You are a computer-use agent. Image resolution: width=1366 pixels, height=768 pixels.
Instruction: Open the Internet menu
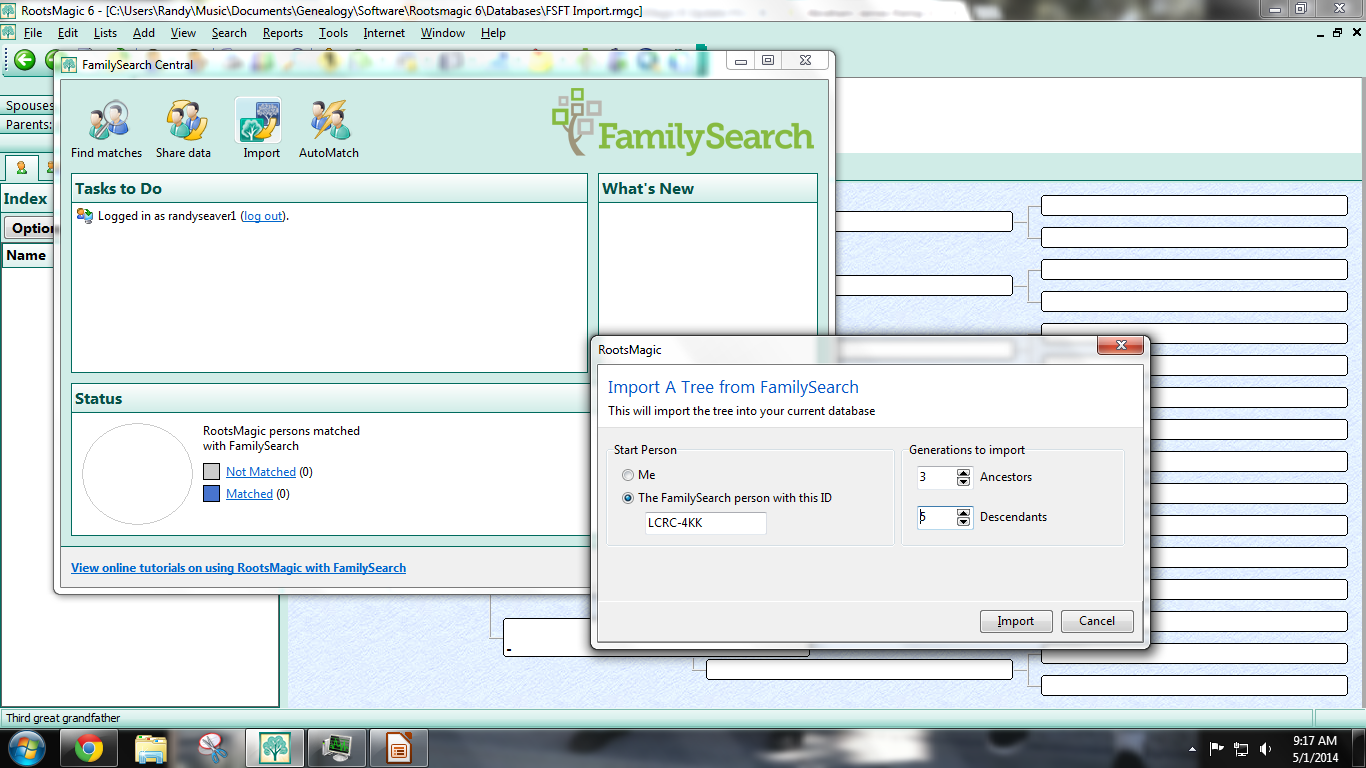pyautogui.click(x=384, y=33)
